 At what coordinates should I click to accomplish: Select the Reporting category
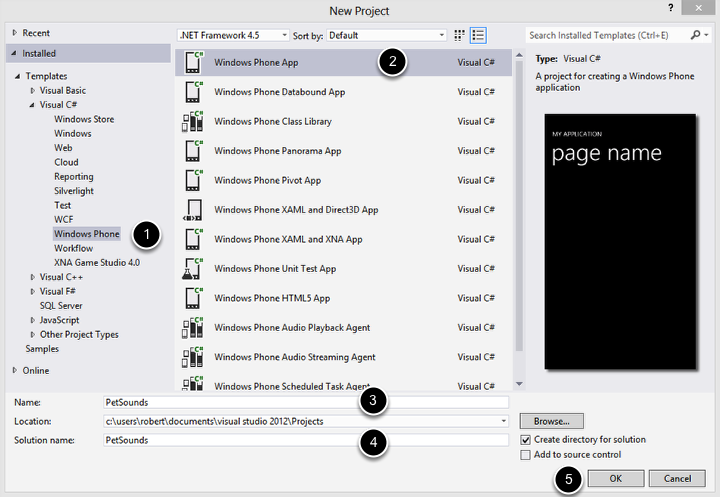(x=73, y=177)
